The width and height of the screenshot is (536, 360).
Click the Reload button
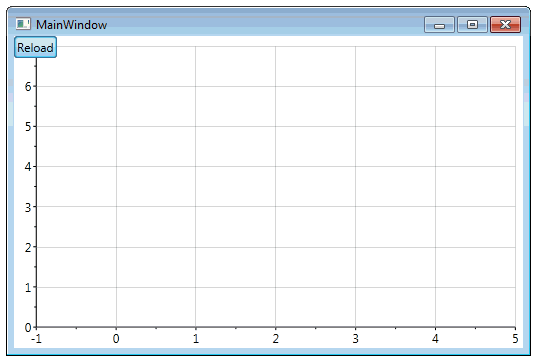click(35, 47)
